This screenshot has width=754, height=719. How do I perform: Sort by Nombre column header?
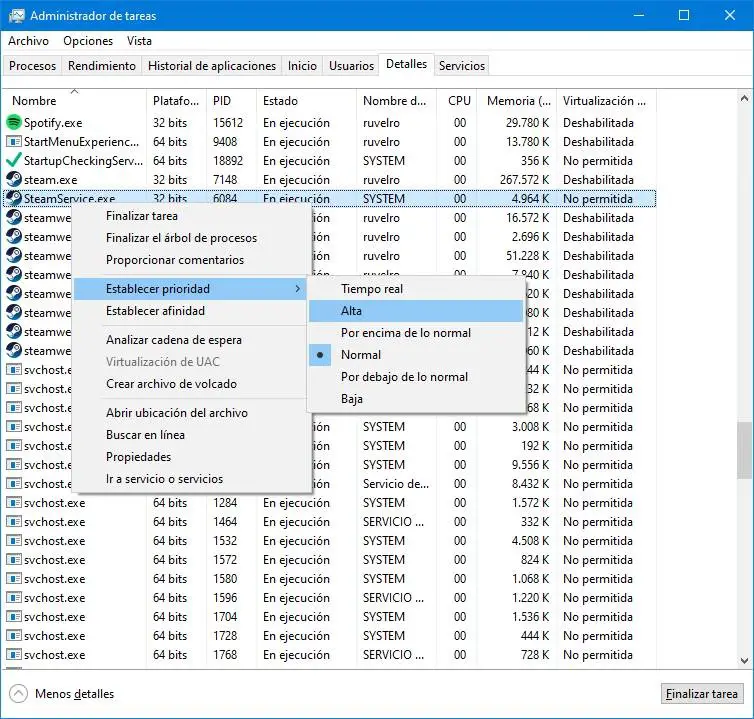pos(34,101)
